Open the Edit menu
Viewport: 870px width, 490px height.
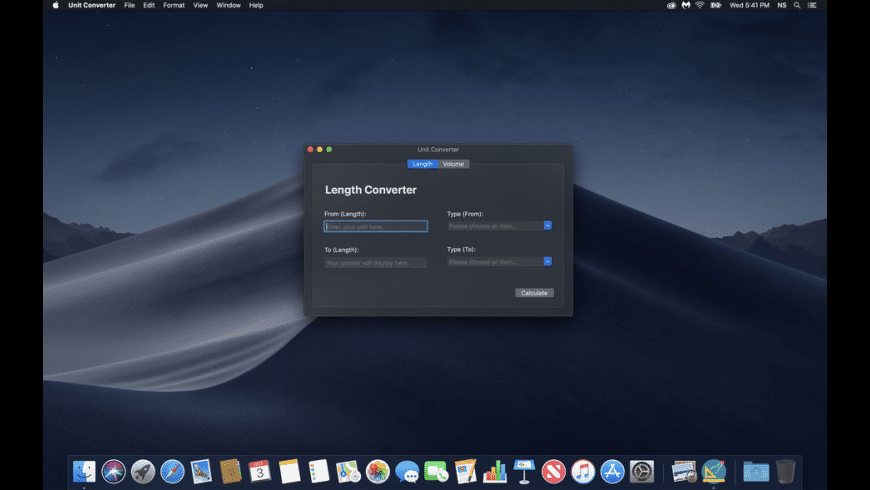tap(149, 5)
